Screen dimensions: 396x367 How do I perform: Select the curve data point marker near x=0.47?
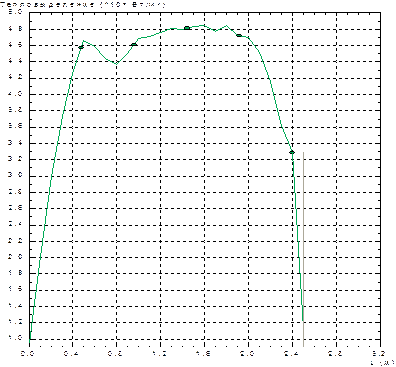tap(81, 47)
